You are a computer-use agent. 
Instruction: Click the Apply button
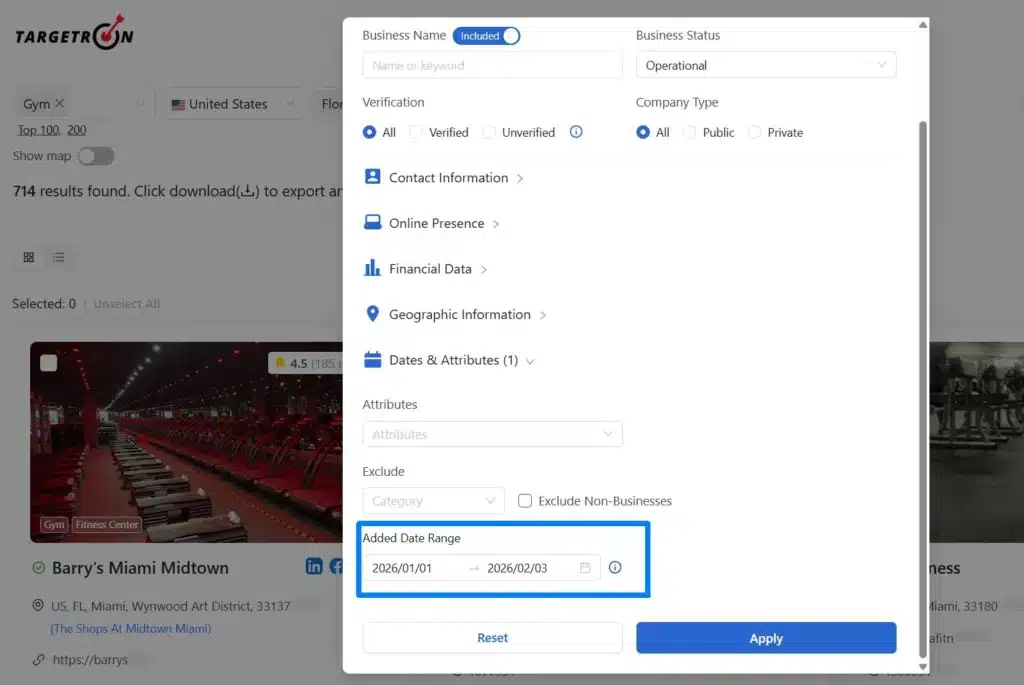click(x=765, y=638)
